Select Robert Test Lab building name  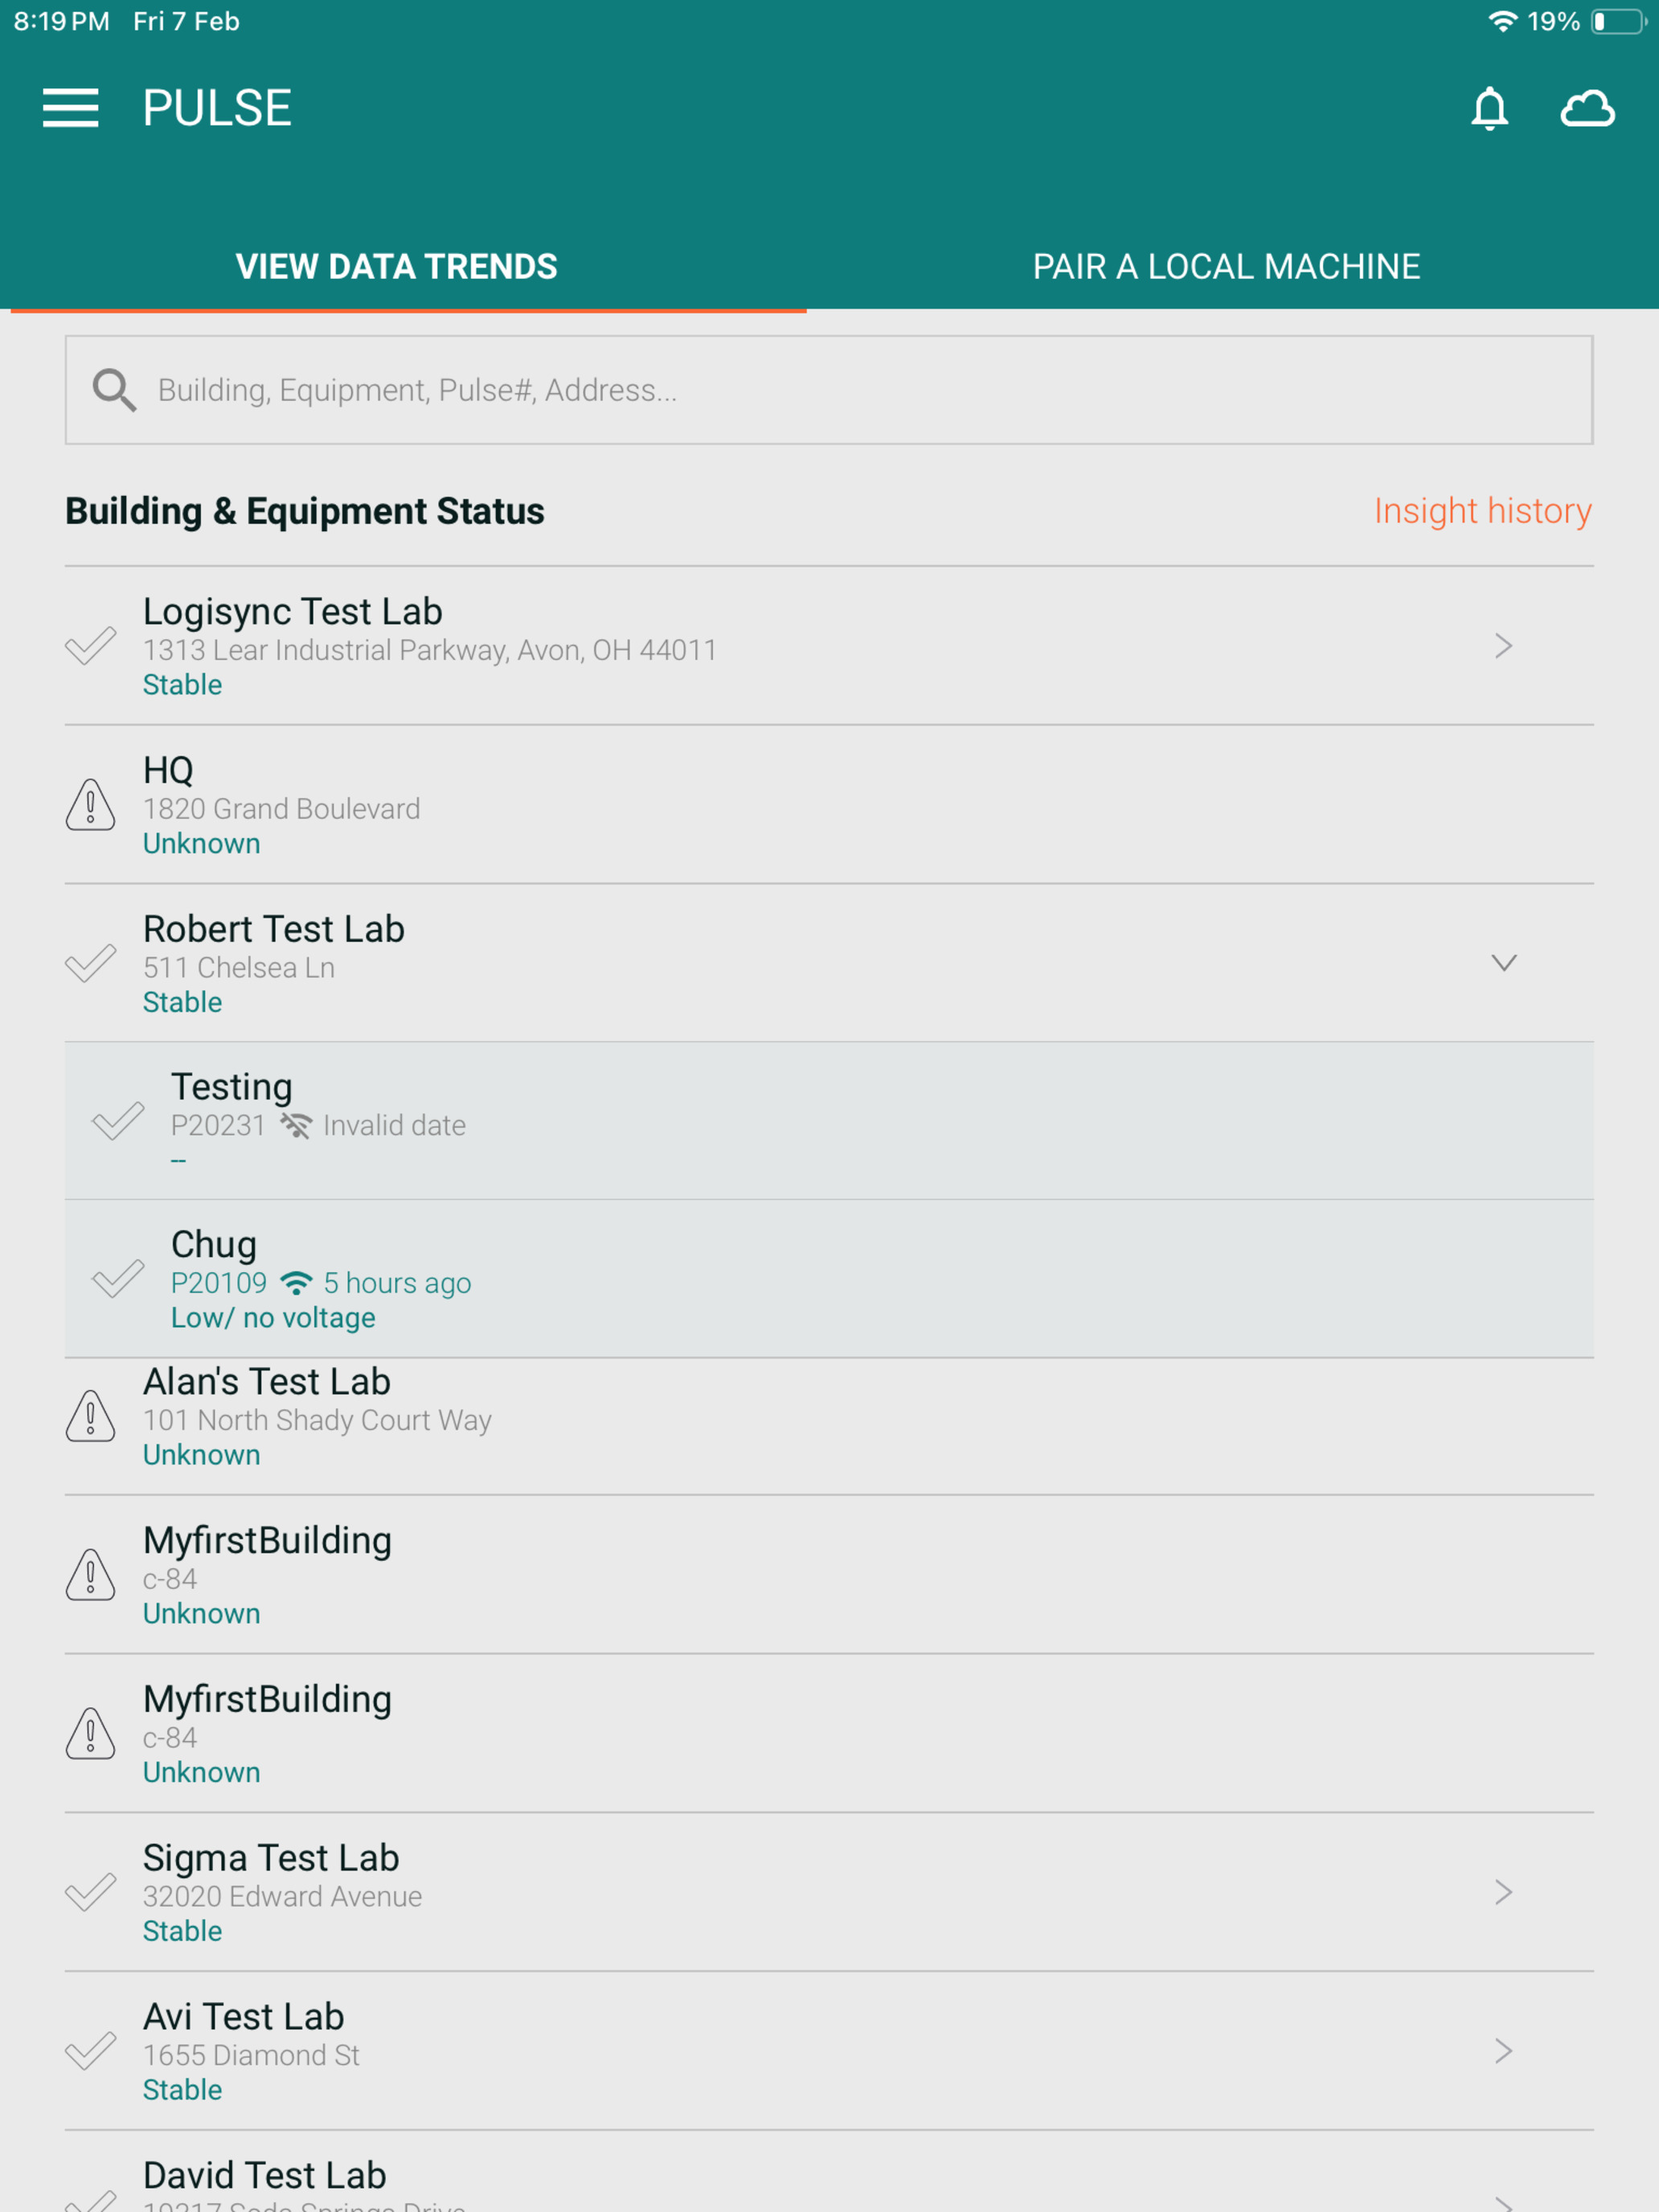(x=274, y=929)
